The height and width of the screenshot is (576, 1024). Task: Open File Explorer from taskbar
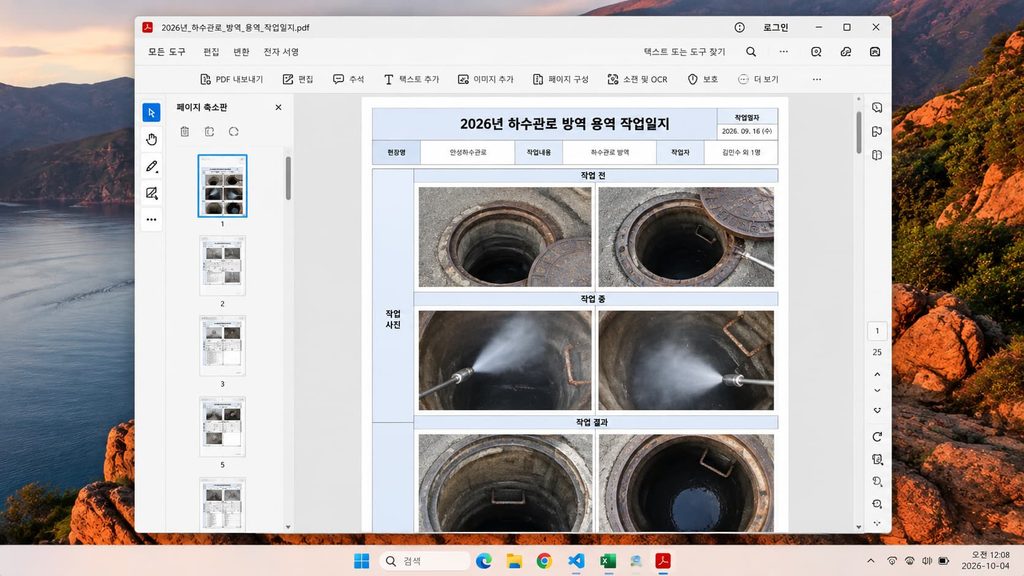(x=514, y=561)
